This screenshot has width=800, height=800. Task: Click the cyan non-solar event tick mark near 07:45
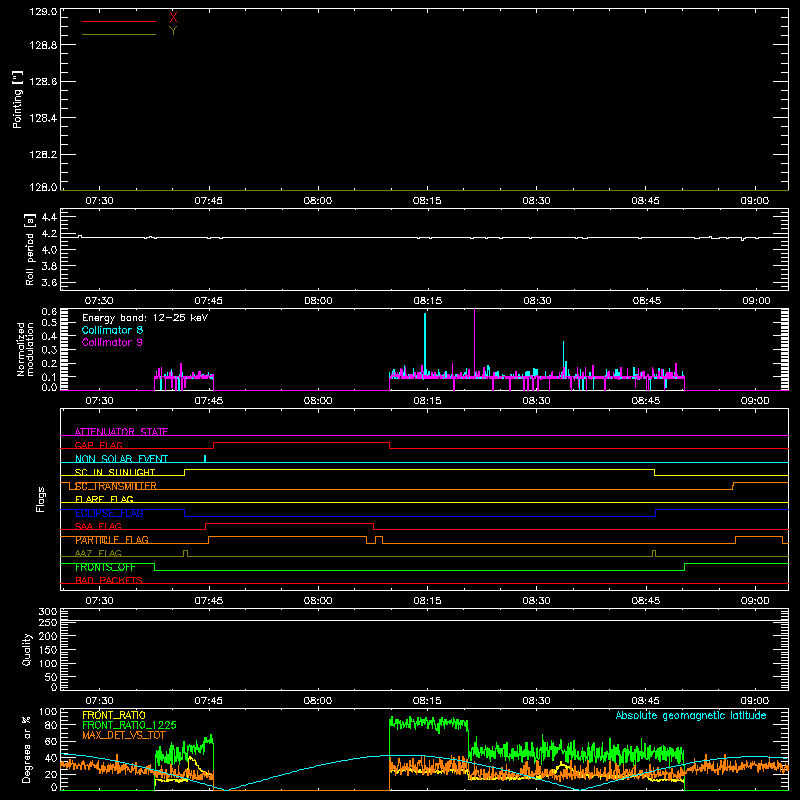(x=205, y=459)
